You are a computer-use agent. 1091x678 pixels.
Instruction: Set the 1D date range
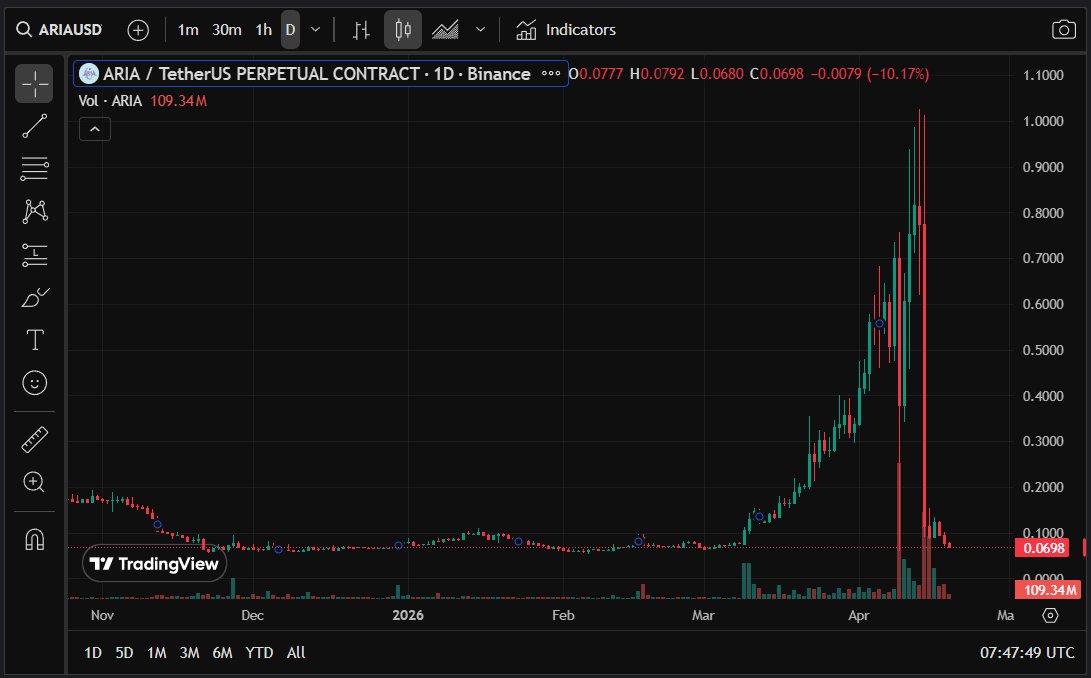[93, 653]
